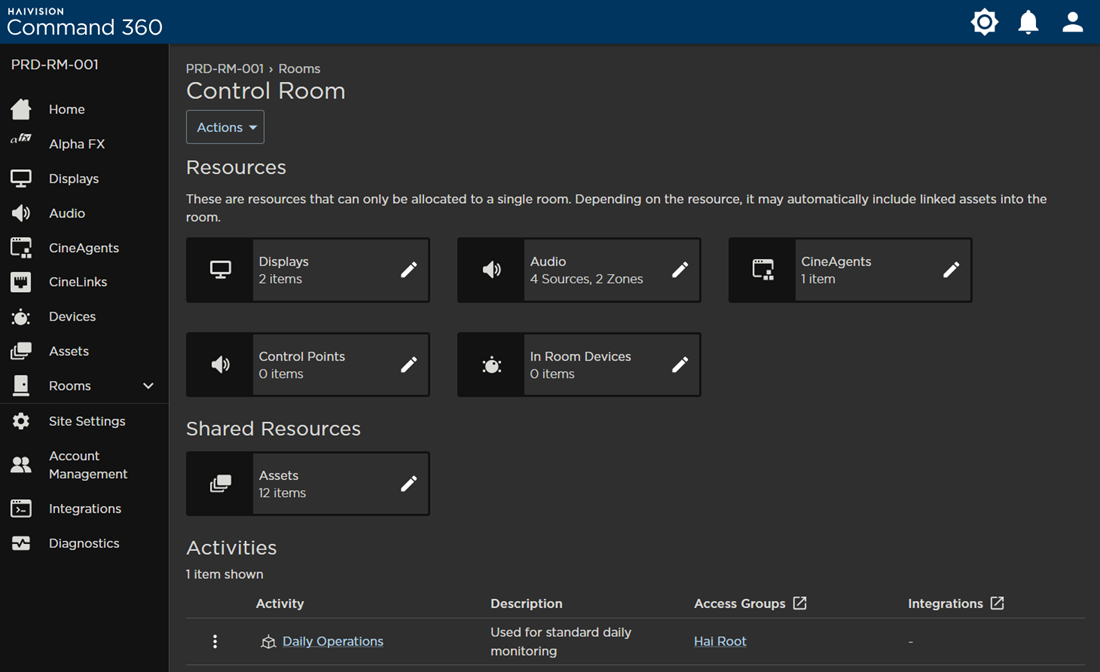The height and width of the screenshot is (672, 1100).
Task: Edit the CineAgents resource with pencil icon
Action: [x=951, y=270]
